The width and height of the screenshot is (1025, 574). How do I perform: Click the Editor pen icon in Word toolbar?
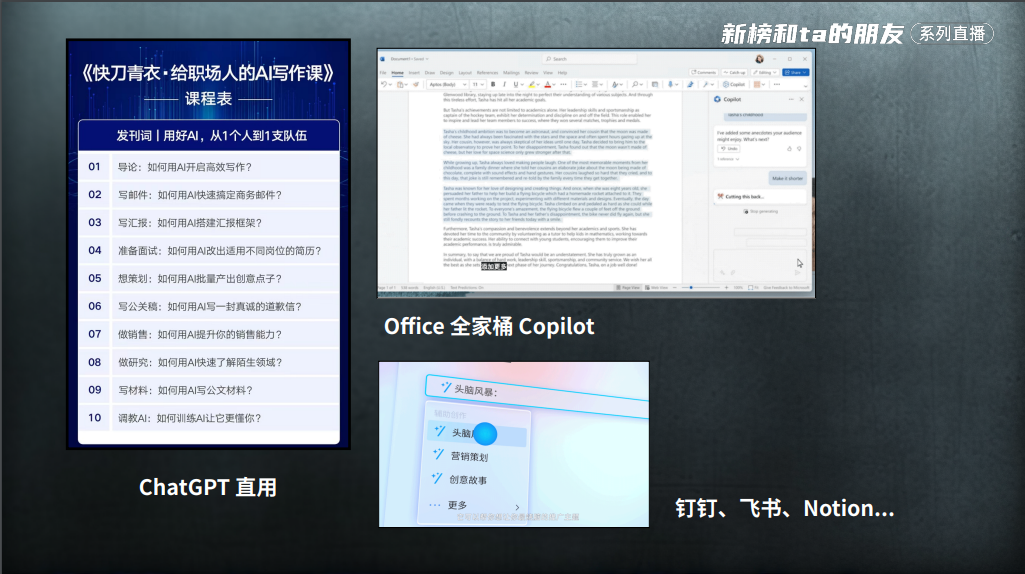coord(690,84)
